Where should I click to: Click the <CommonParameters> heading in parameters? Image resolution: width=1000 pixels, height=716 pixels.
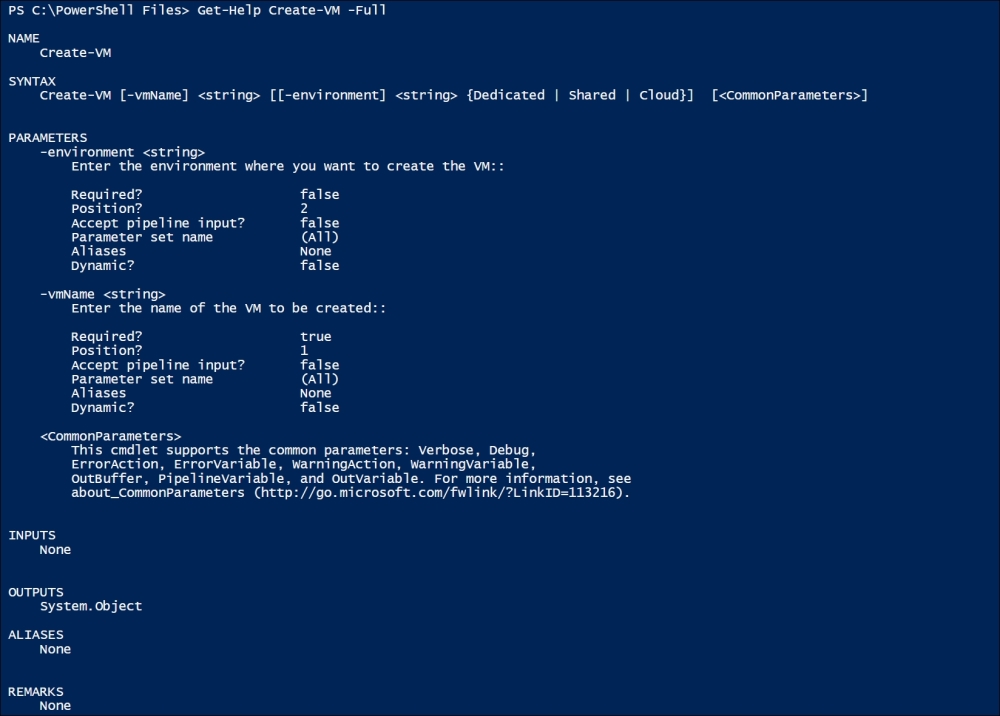coord(110,437)
